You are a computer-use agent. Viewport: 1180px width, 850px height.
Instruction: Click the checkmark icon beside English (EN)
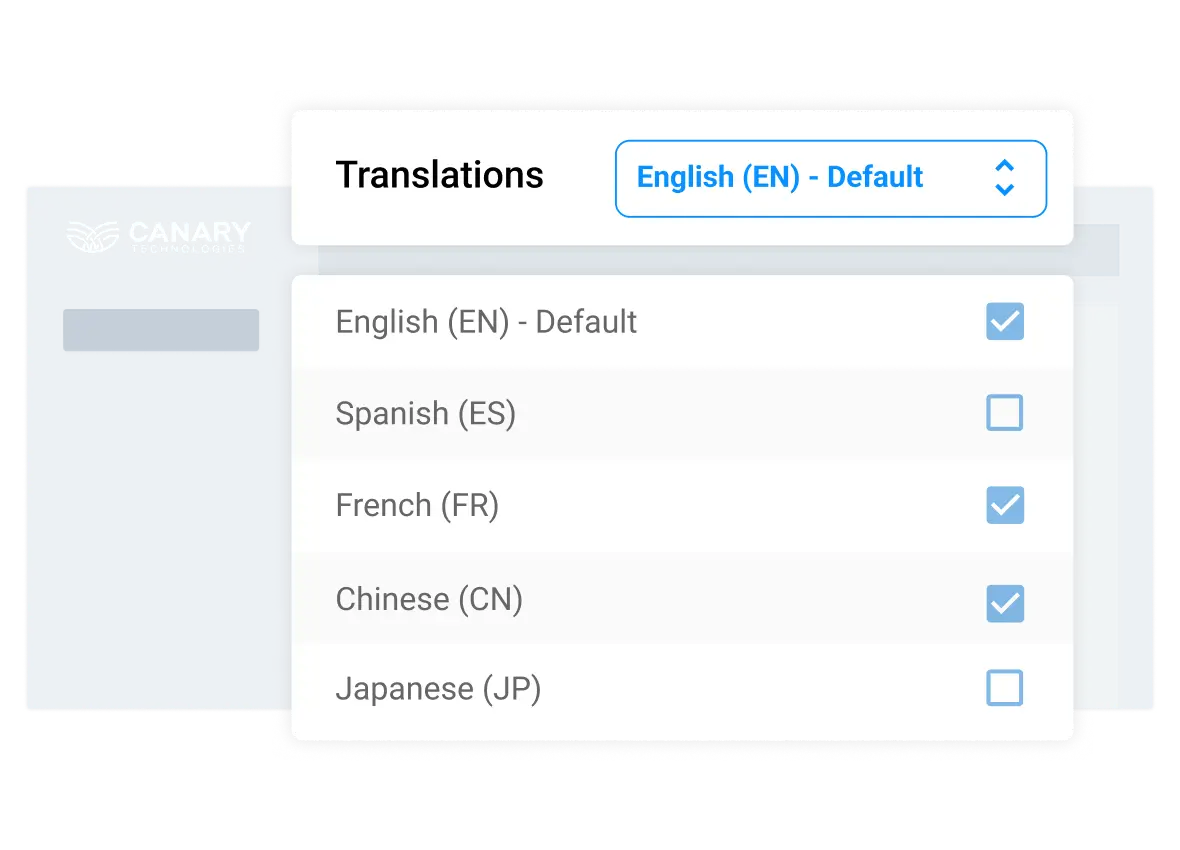[1004, 321]
